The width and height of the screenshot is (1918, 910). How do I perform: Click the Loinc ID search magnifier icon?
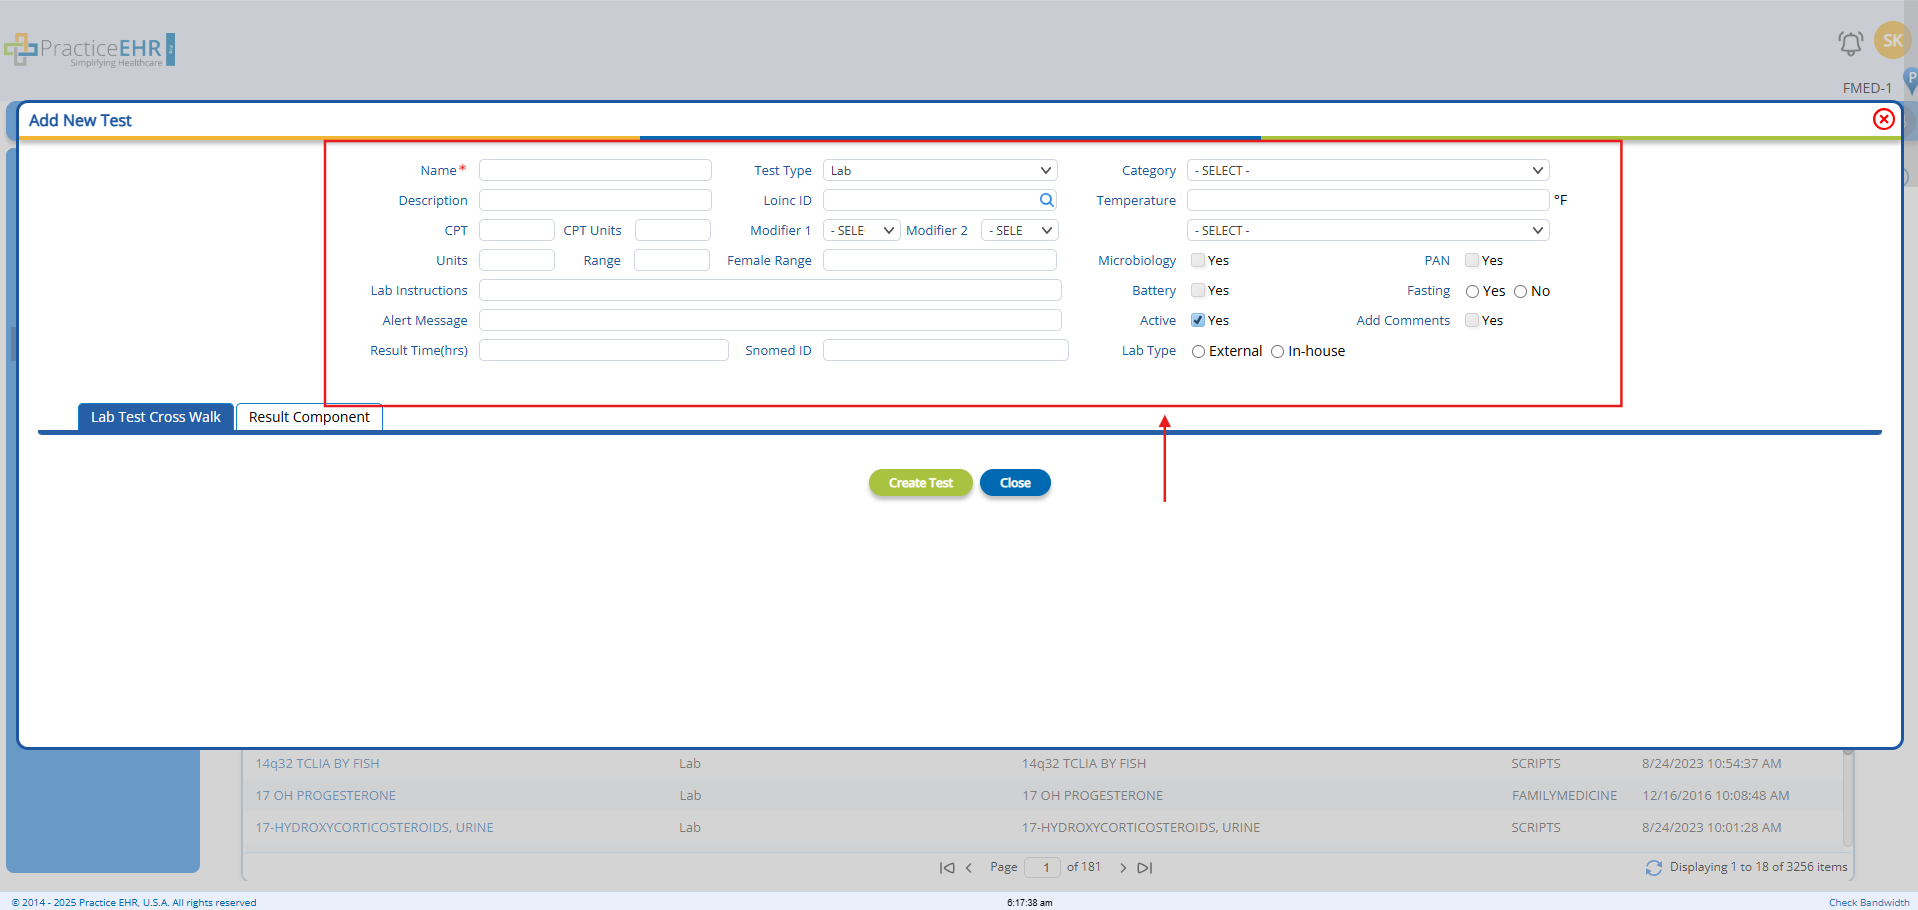point(1046,200)
